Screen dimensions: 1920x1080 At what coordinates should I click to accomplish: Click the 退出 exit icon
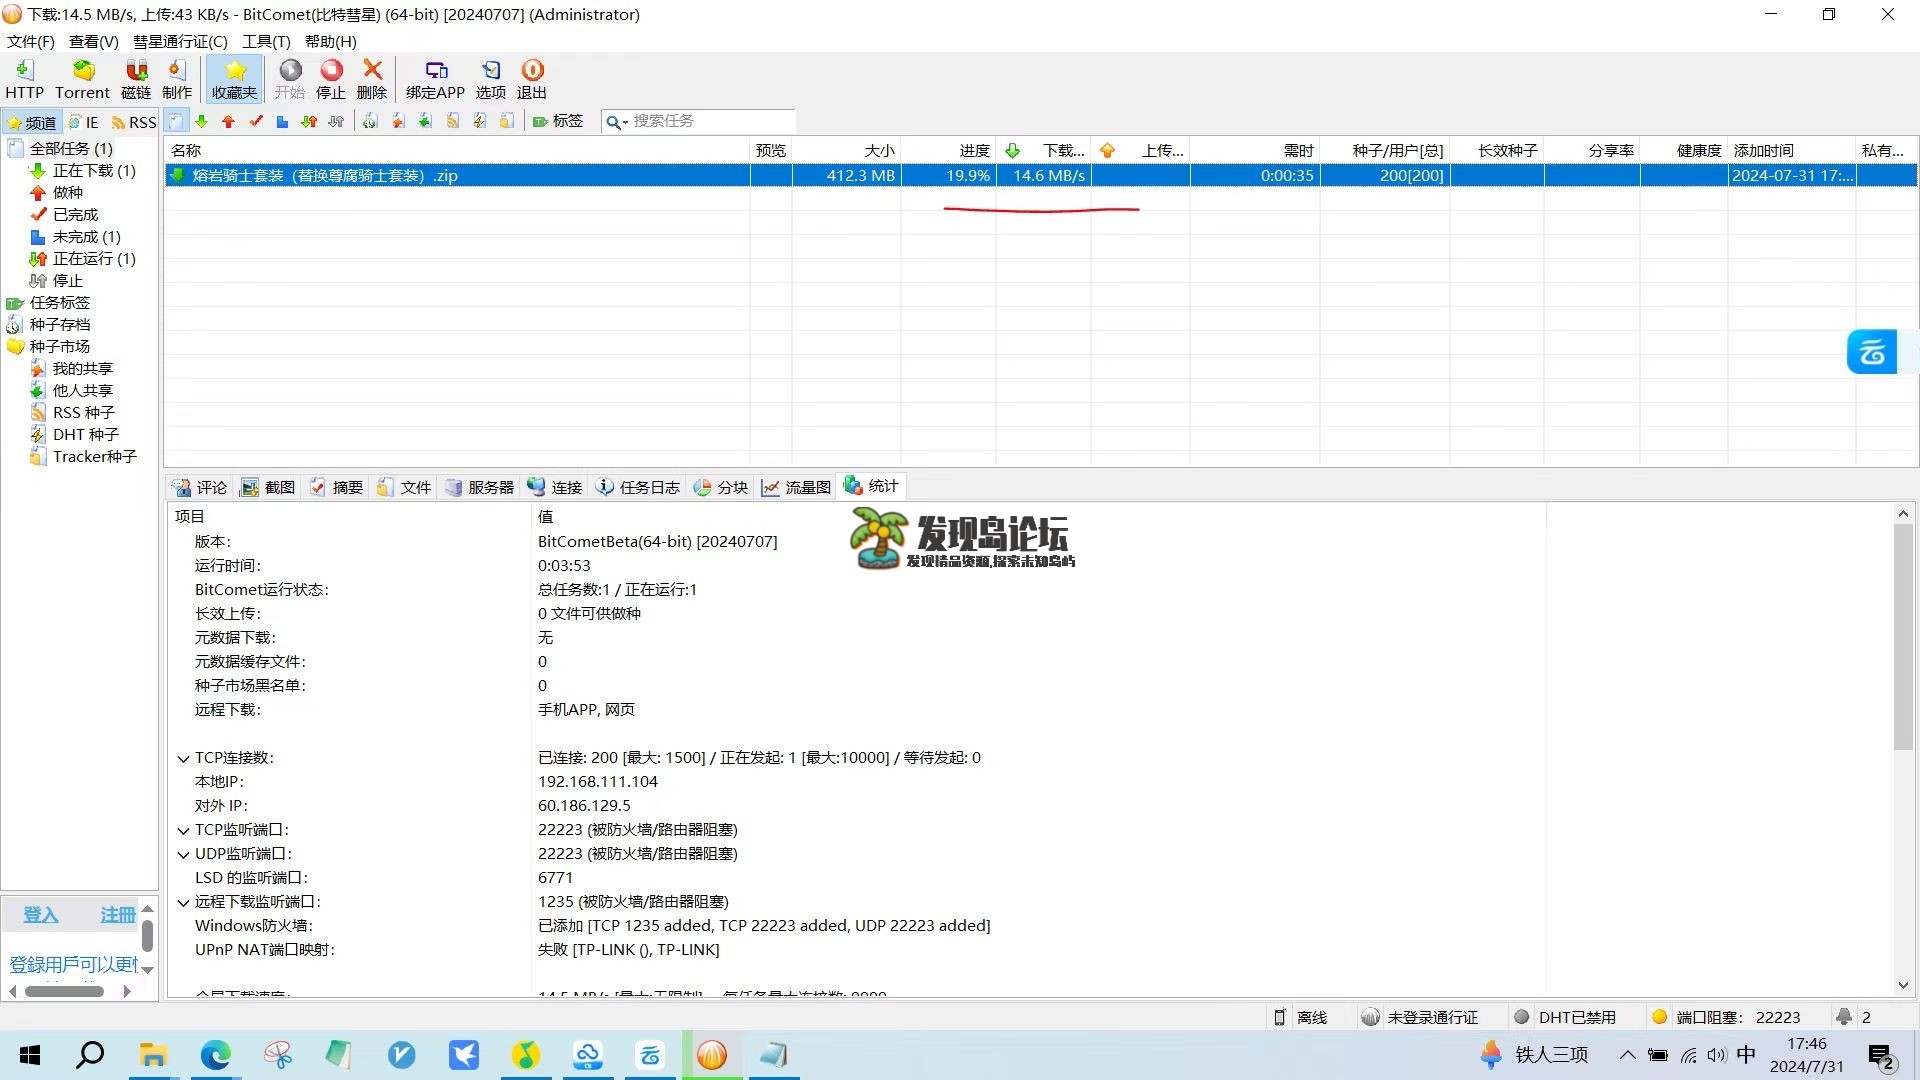(532, 79)
